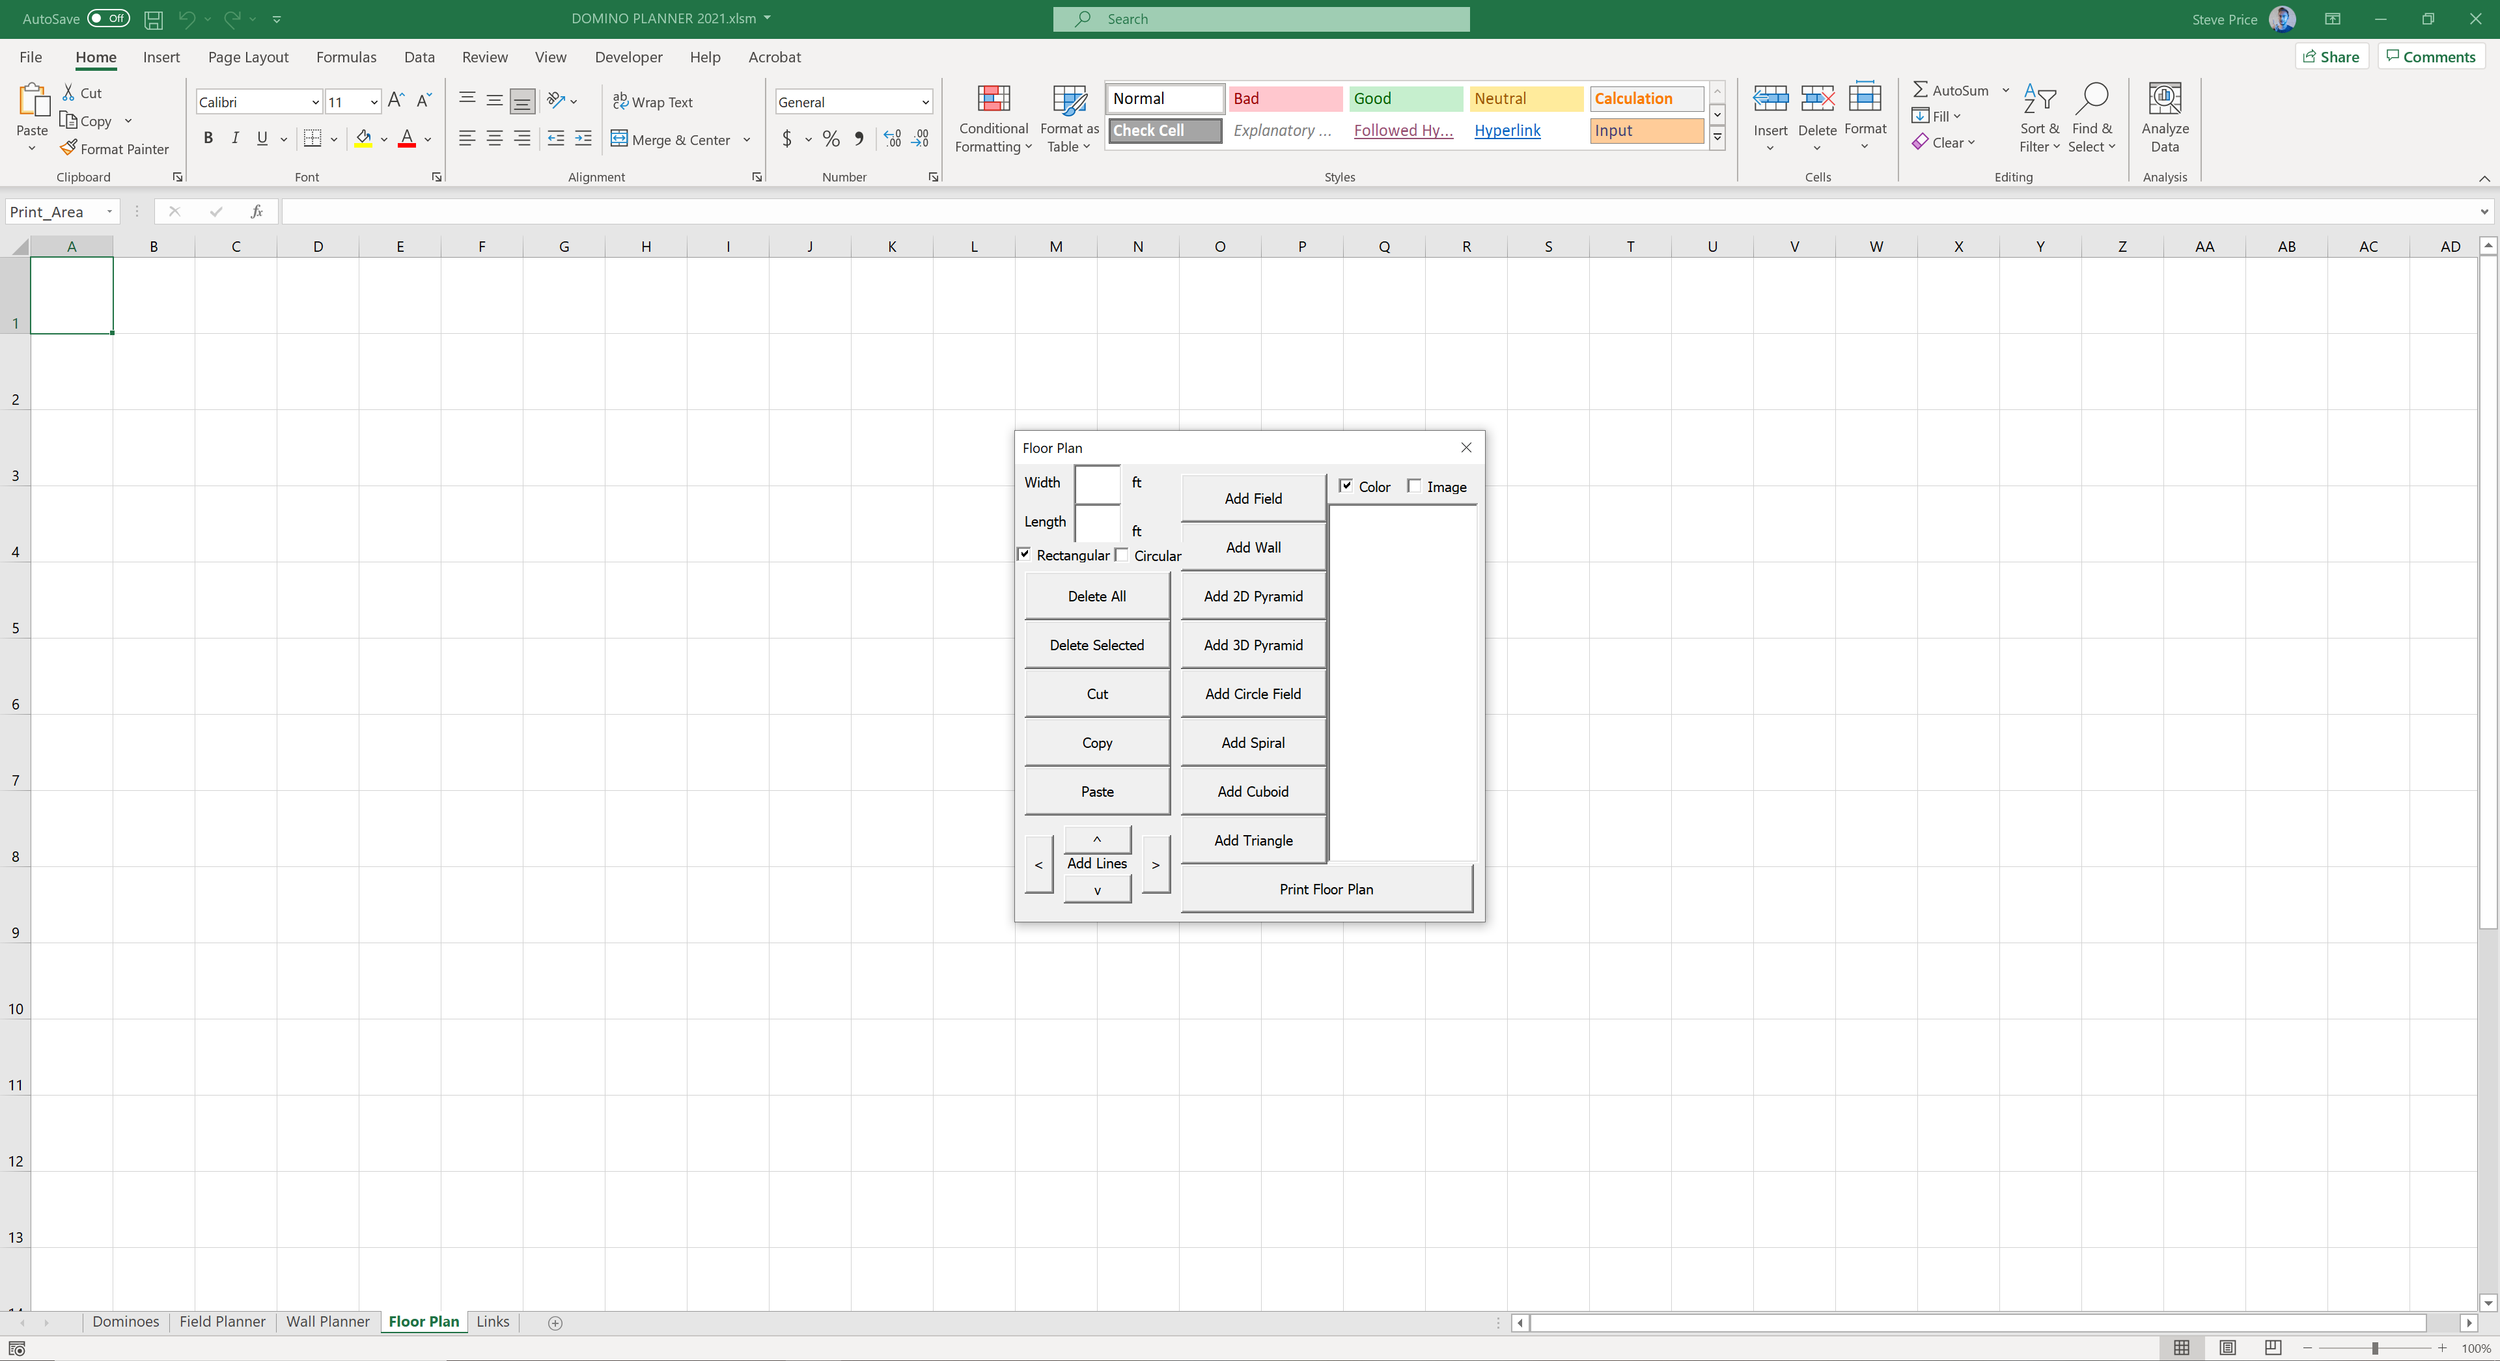Viewport: 2500px width, 1361px height.
Task: Check the Image checkbox
Action: click(x=1413, y=486)
